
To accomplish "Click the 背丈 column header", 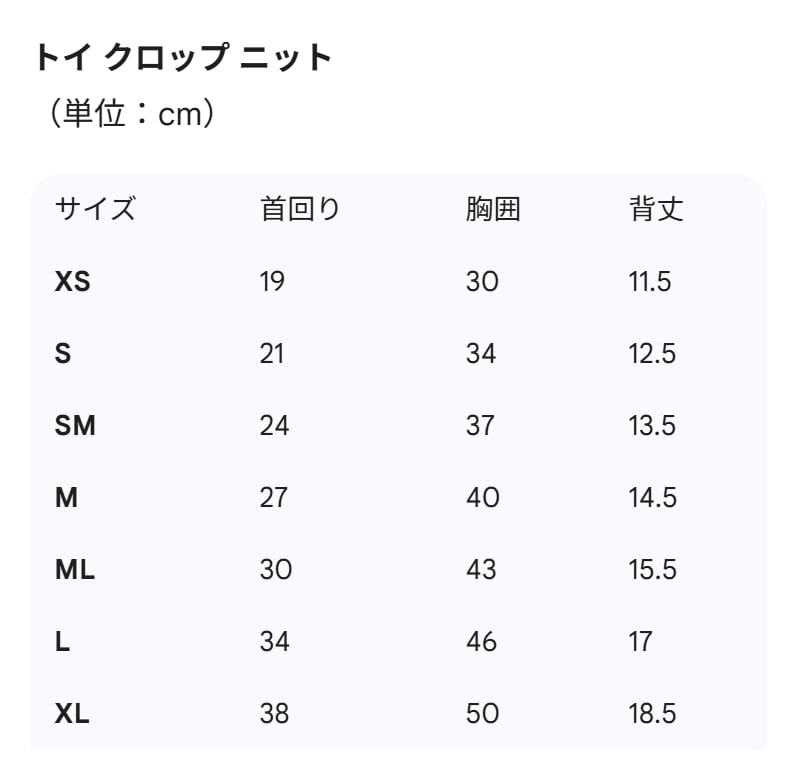I will coord(656,209).
